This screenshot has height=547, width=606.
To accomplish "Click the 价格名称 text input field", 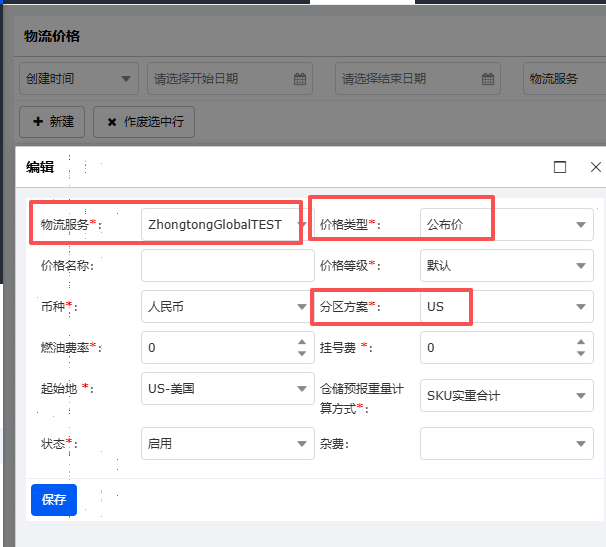I will (227, 266).
